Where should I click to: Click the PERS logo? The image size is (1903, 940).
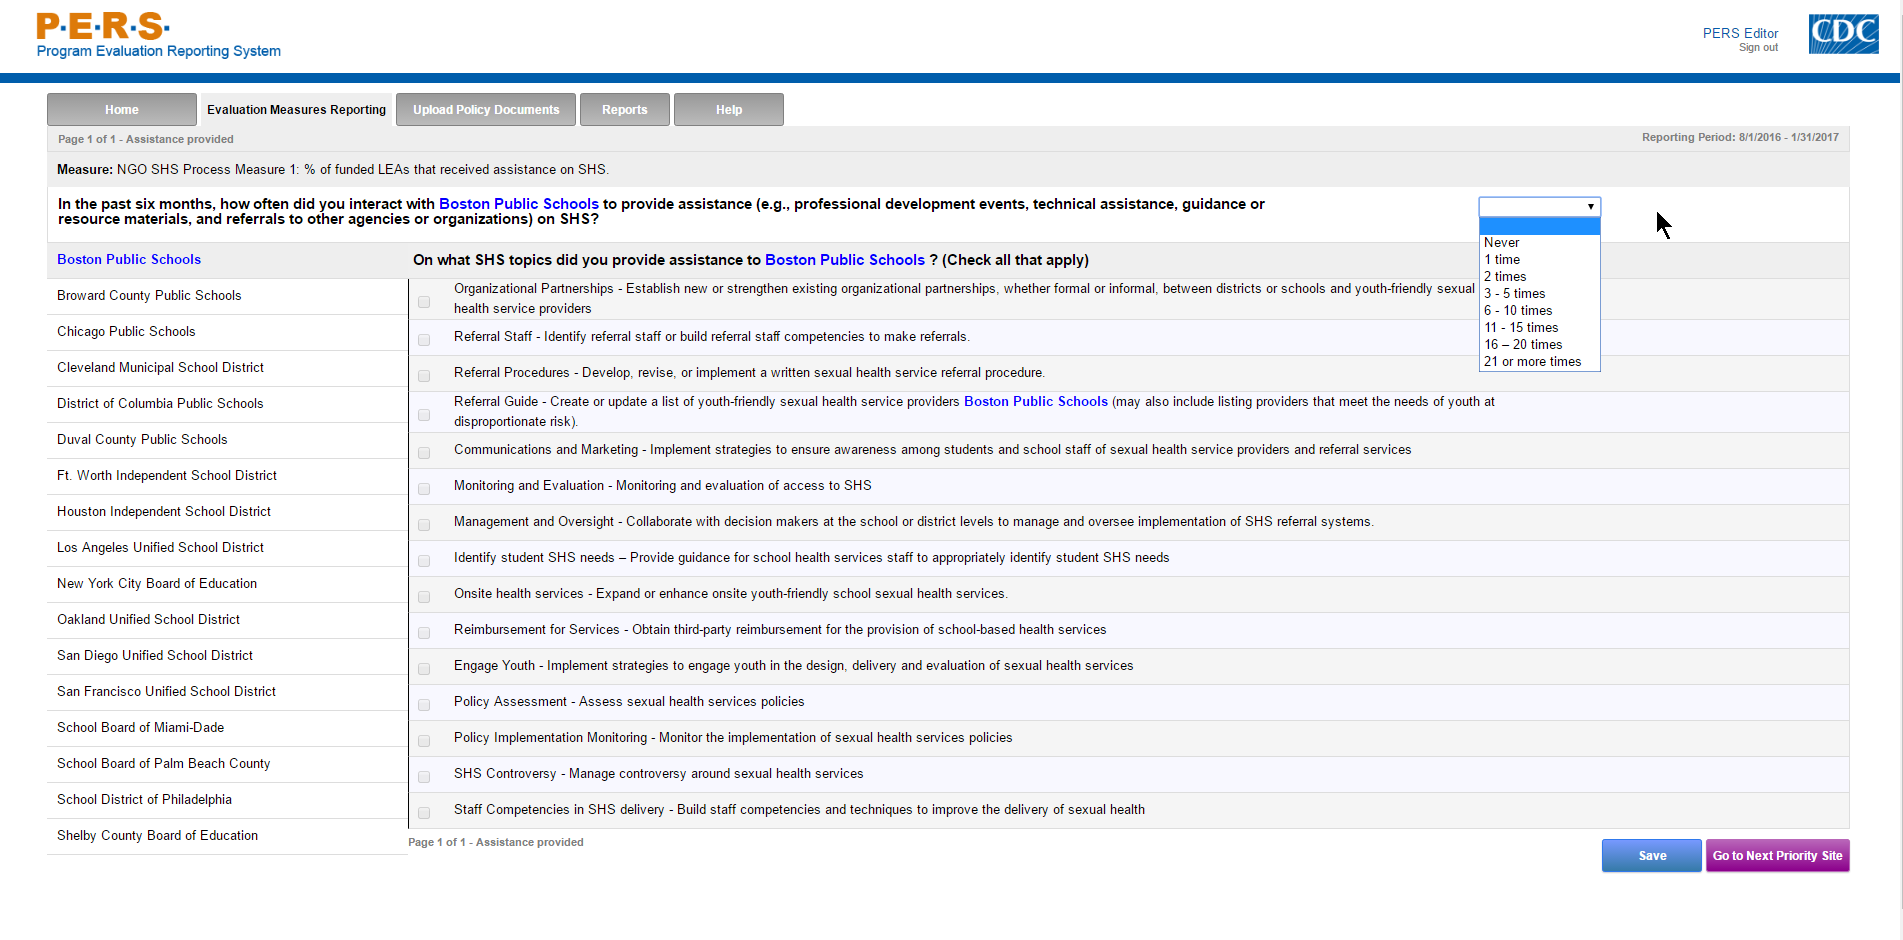coord(158,36)
